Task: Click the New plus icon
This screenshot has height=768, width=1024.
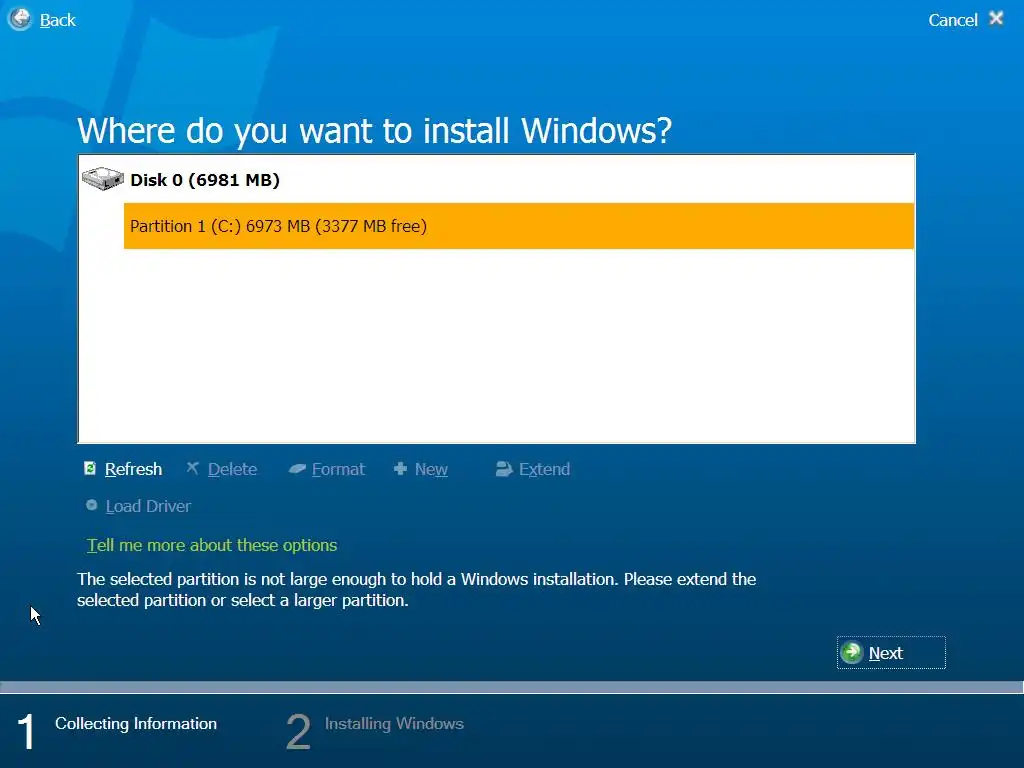Action: point(400,468)
